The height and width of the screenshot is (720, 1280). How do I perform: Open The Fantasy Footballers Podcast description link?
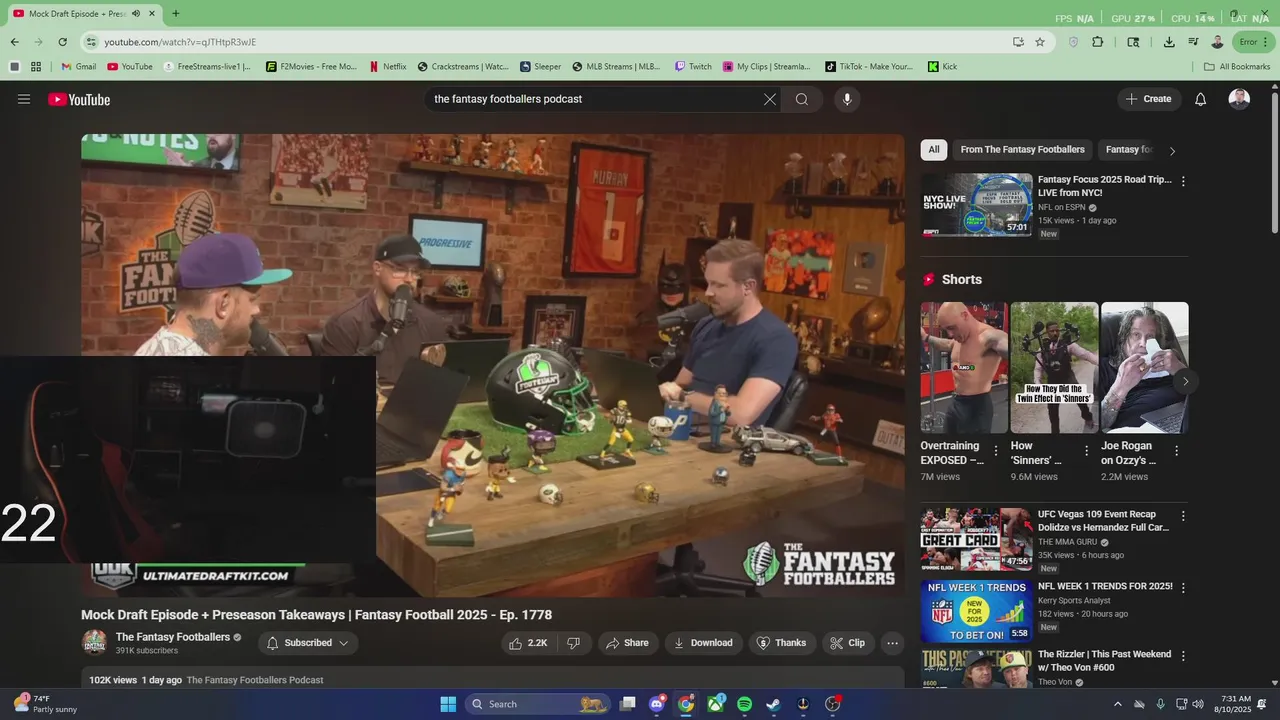(x=255, y=680)
